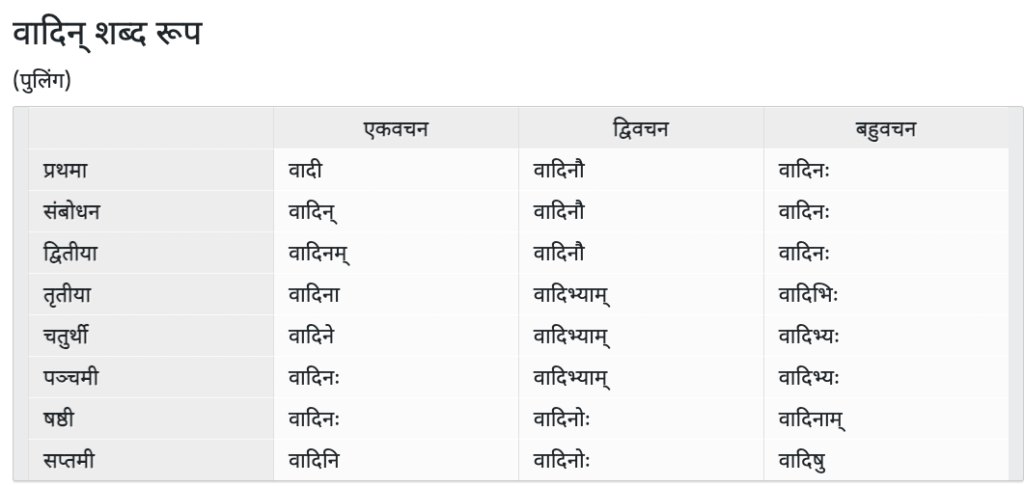This screenshot has width=1024, height=486.
Task: Click the द्वितीया row label
Action: click(x=70, y=254)
